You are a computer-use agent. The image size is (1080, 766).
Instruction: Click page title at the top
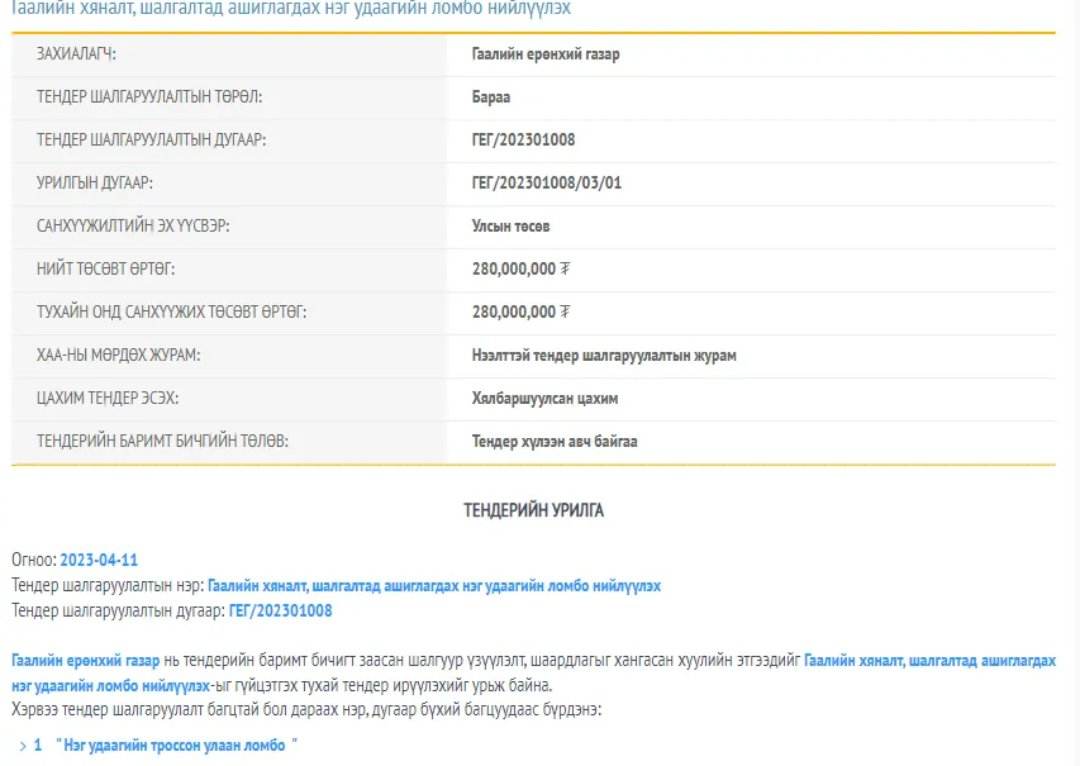coord(291,8)
